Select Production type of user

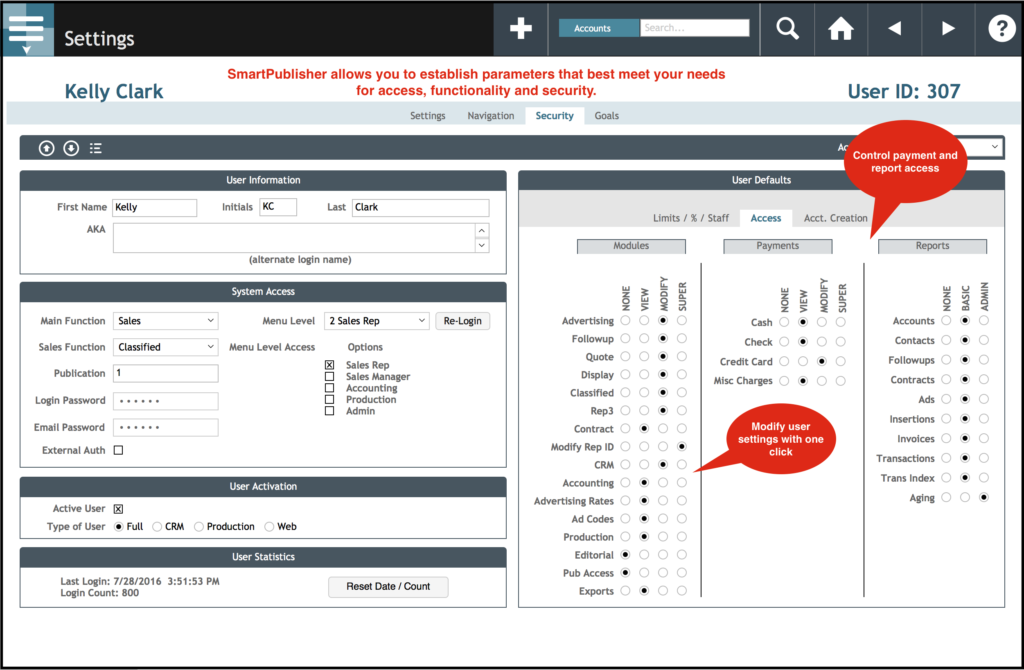tap(199, 526)
